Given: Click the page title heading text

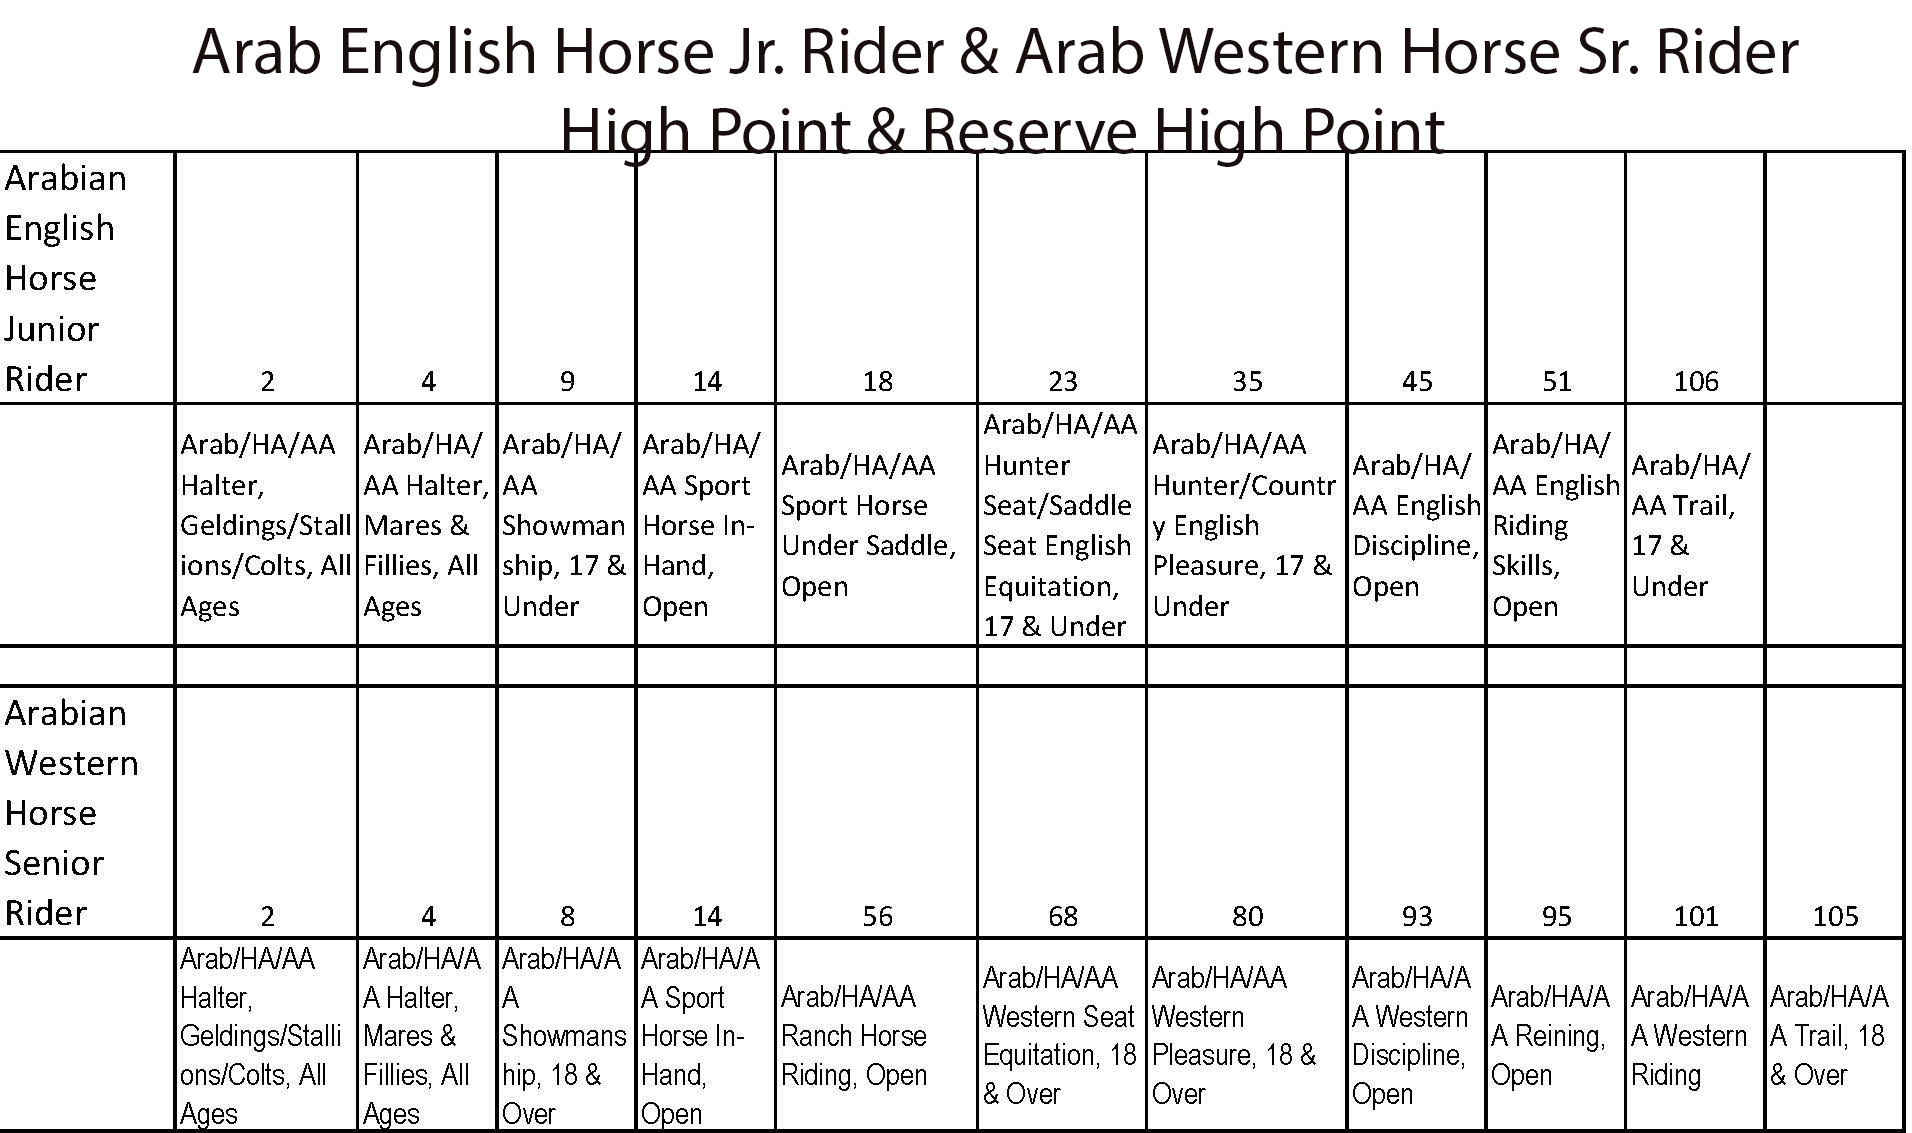Looking at the screenshot, I should pyautogui.click(x=995, y=90).
